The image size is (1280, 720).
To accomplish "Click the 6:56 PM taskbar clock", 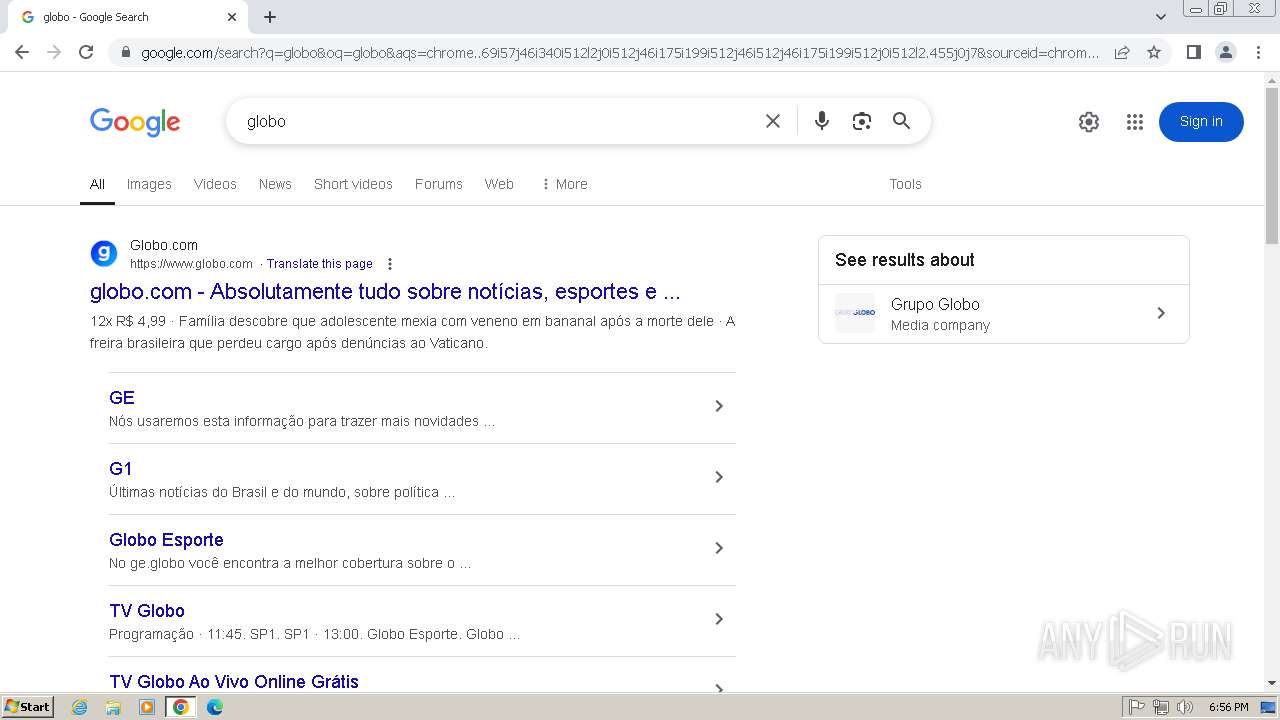I will pyautogui.click(x=1229, y=707).
